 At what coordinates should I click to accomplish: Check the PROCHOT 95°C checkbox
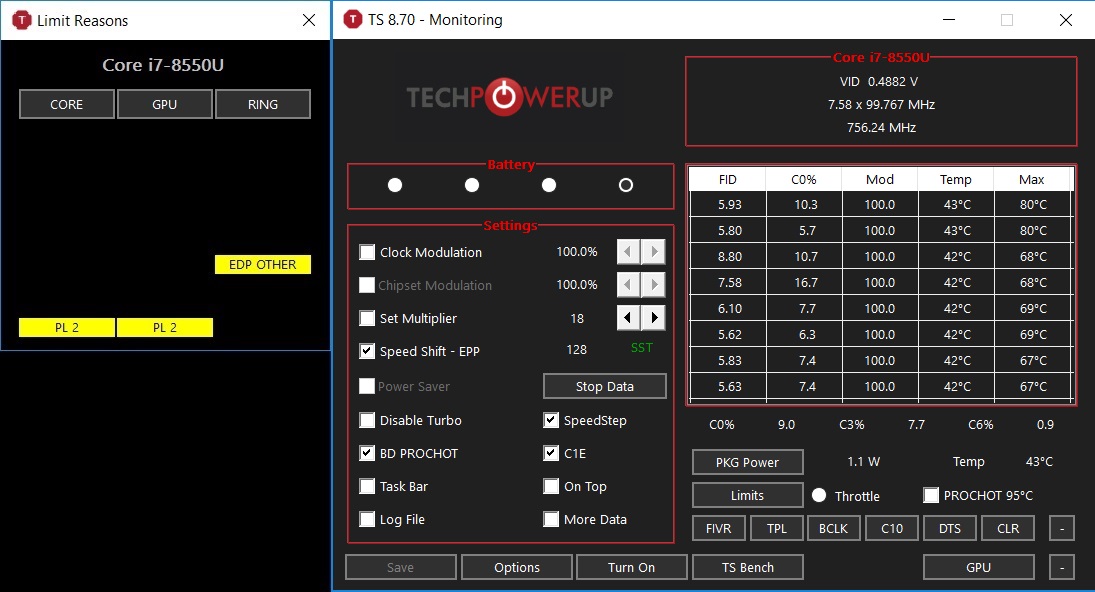click(931, 495)
